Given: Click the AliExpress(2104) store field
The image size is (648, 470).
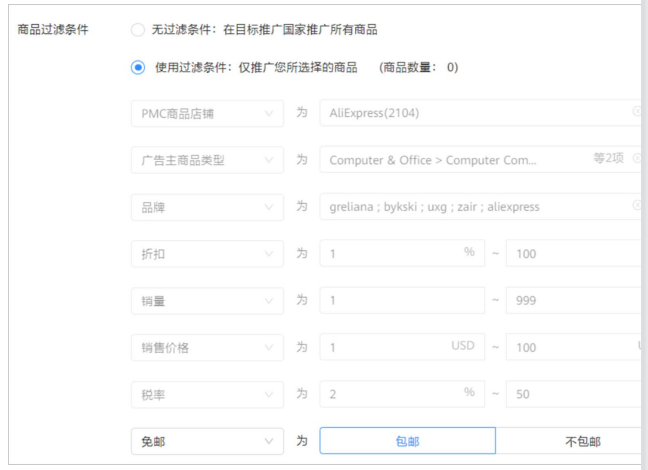Looking at the screenshot, I should tap(480, 113).
